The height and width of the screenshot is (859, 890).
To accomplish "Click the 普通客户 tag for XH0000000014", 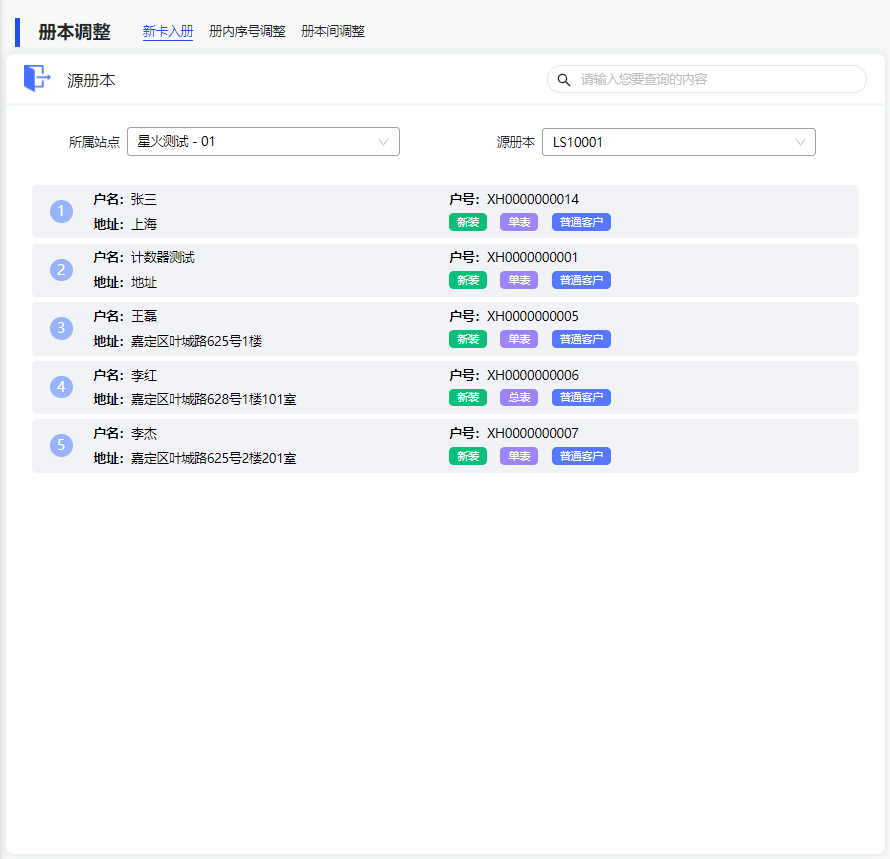I will (581, 222).
